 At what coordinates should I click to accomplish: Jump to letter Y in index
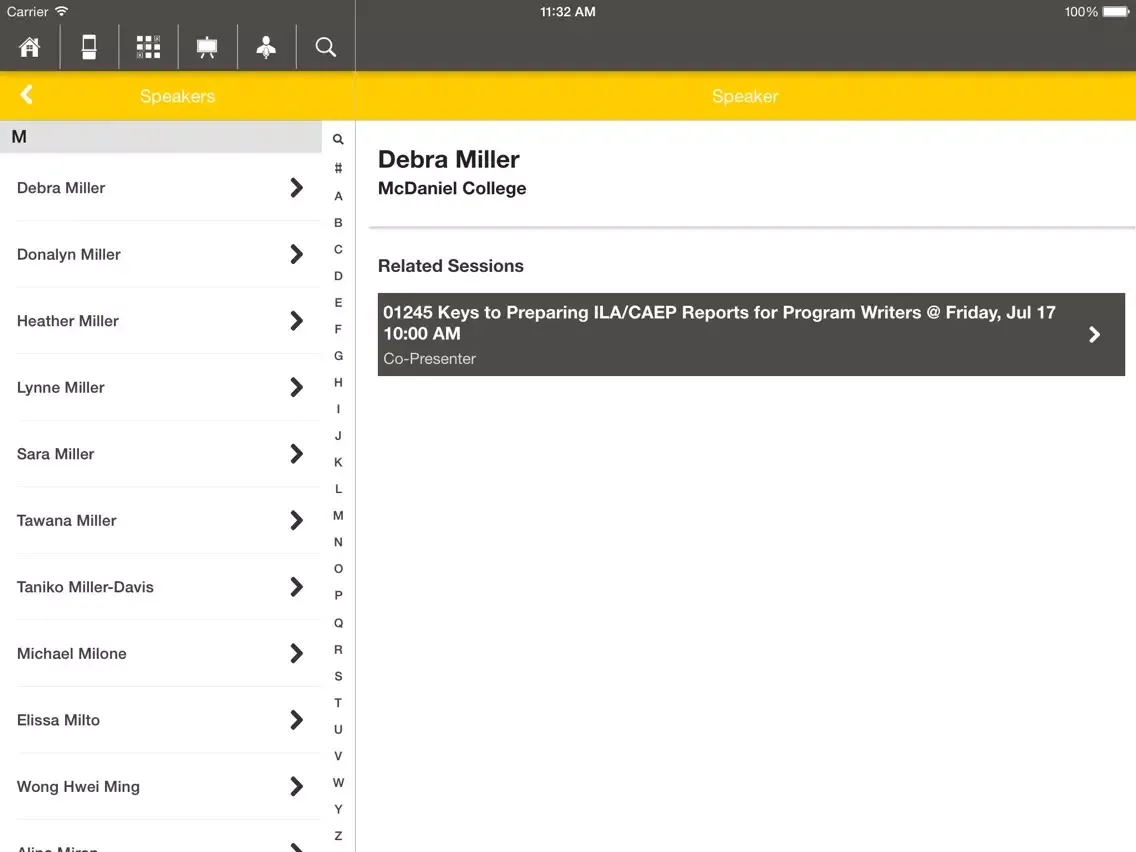[338, 809]
